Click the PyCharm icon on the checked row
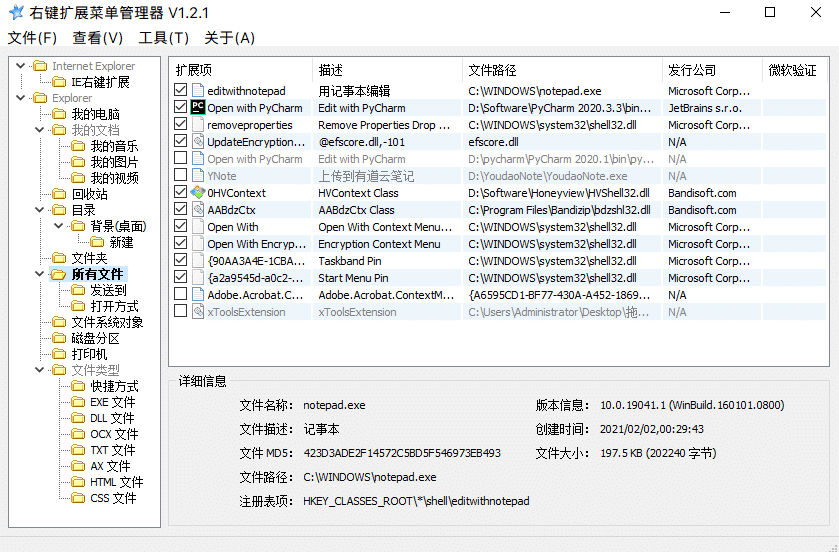839x552 pixels. (198, 107)
